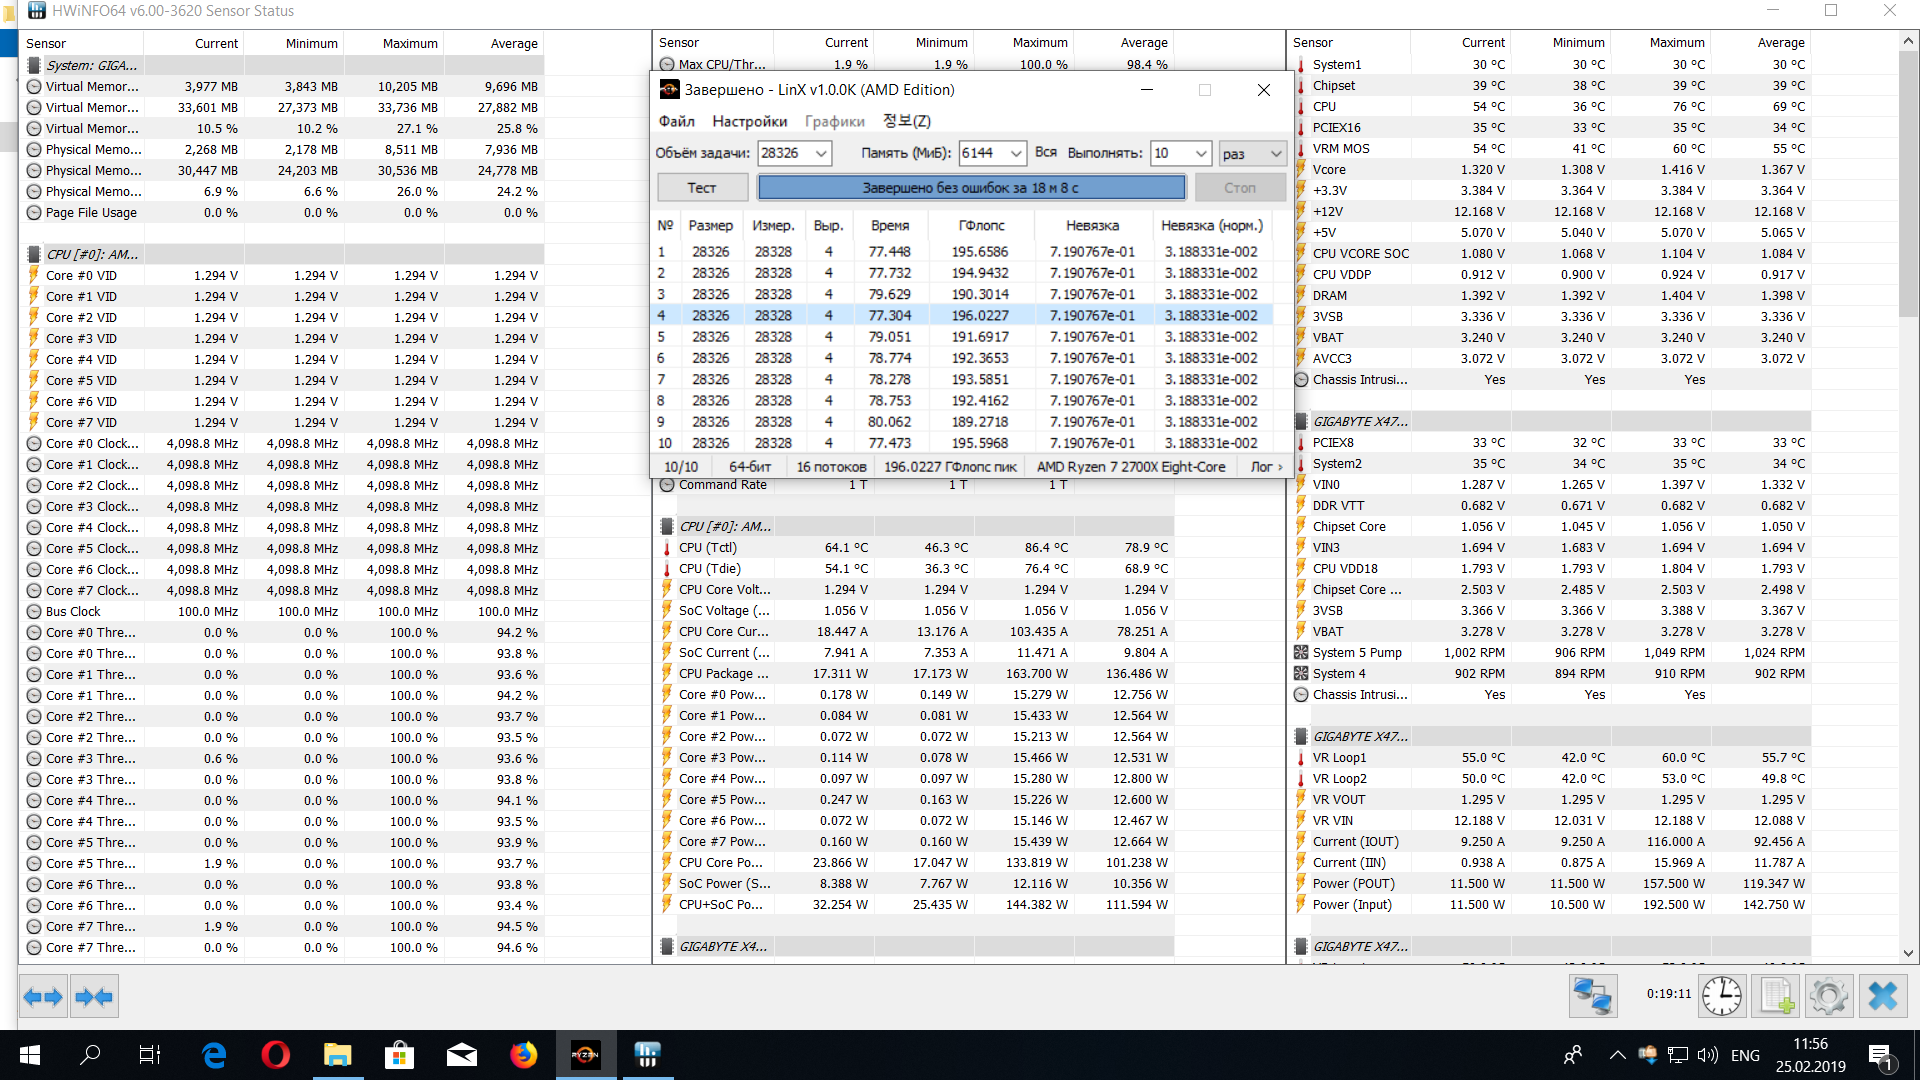Open sensor settings gear icon
Image resolution: width=1920 pixels, height=1080 pixels.
coord(1829,996)
